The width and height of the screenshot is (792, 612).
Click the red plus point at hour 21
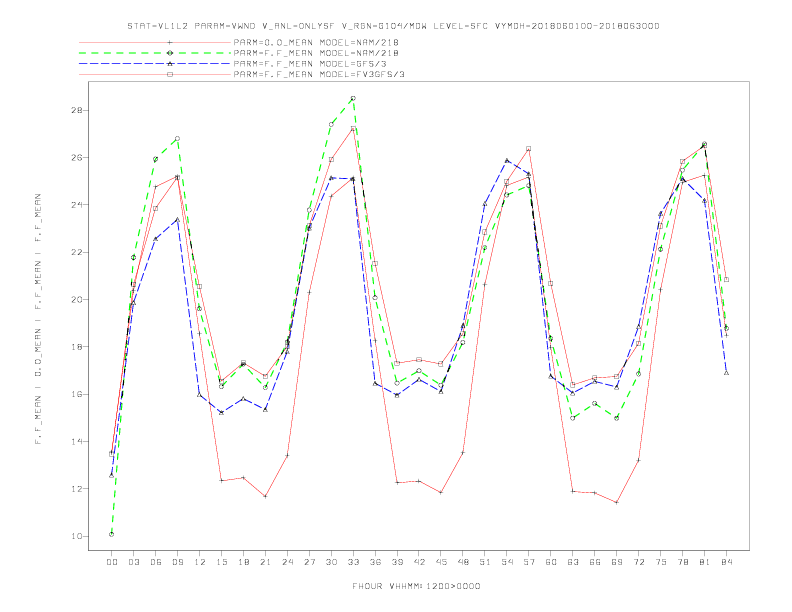265,496
